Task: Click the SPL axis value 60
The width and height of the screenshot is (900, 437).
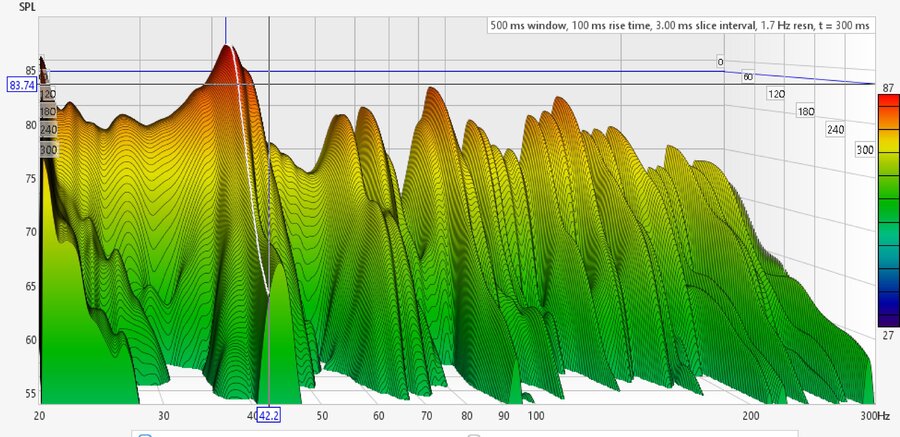Action: [29, 339]
